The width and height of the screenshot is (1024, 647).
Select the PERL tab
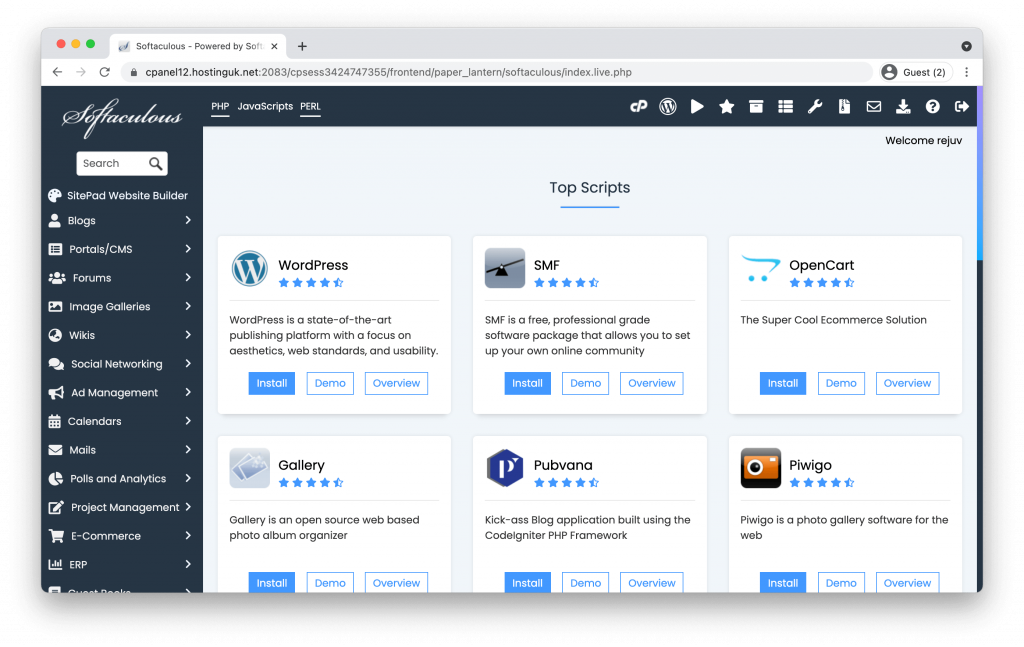click(x=310, y=106)
